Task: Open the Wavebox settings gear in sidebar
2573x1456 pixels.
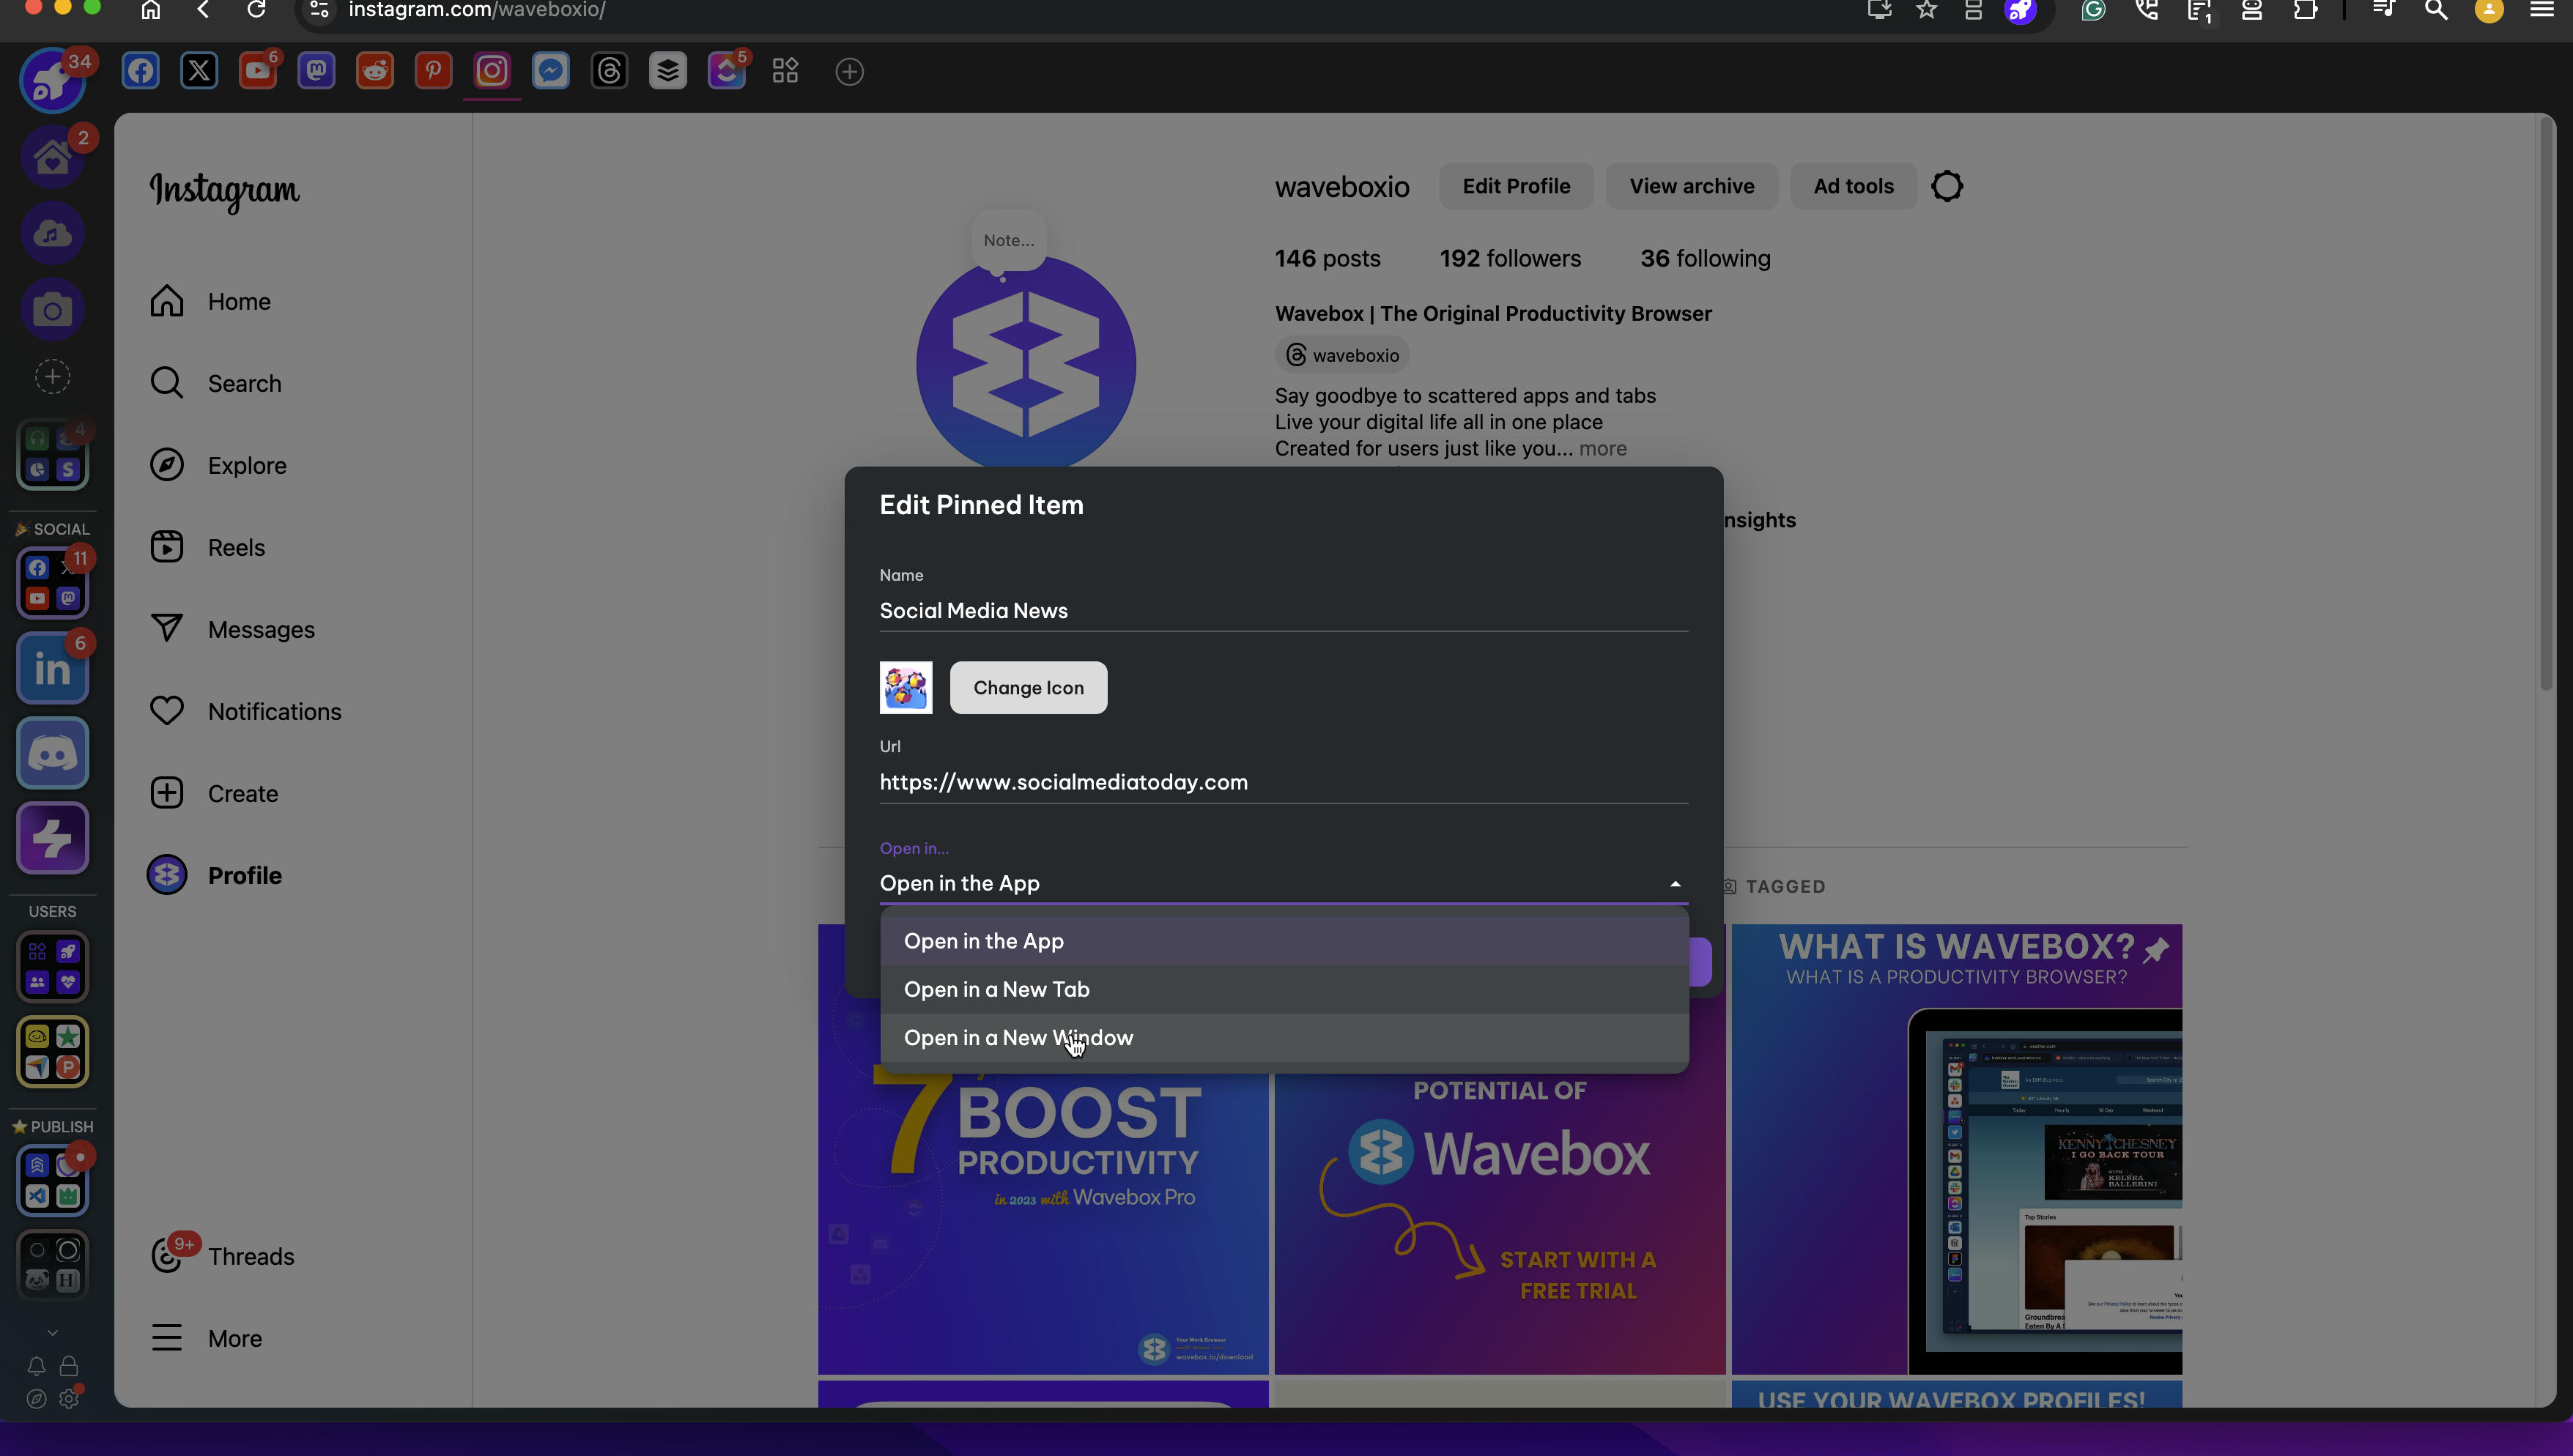Action: coord(69,1399)
